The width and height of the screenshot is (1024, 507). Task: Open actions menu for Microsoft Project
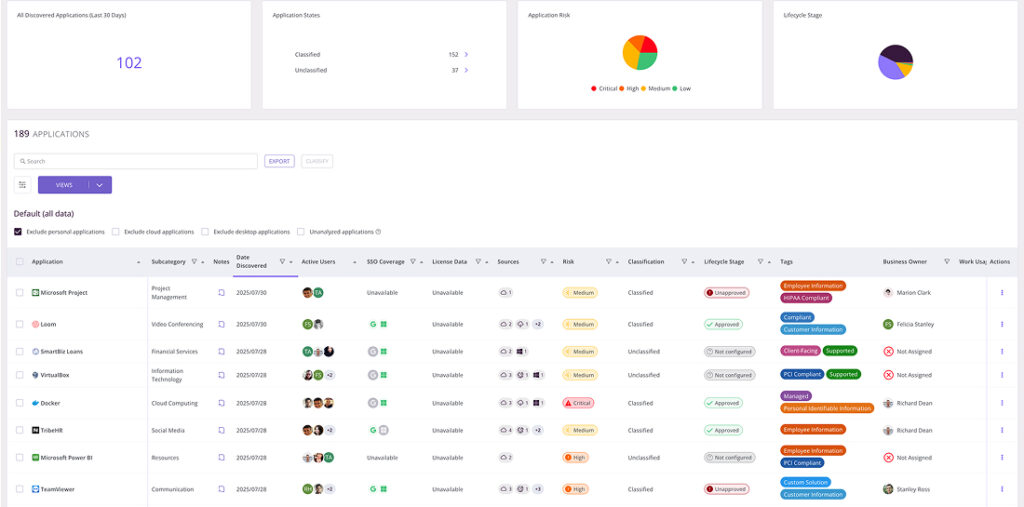tap(1002, 293)
